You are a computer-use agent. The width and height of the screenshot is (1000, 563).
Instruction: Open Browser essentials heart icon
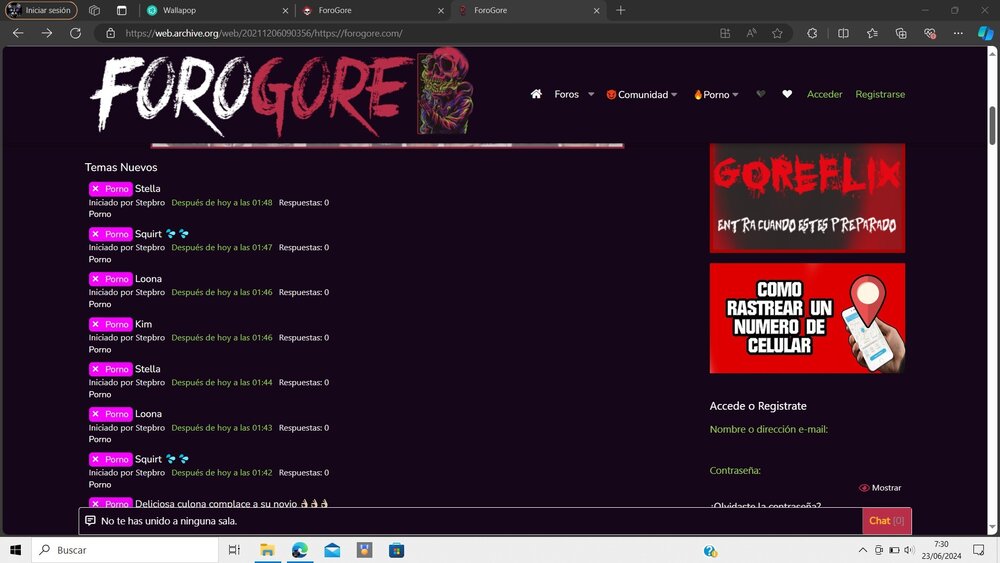[930, 33]
